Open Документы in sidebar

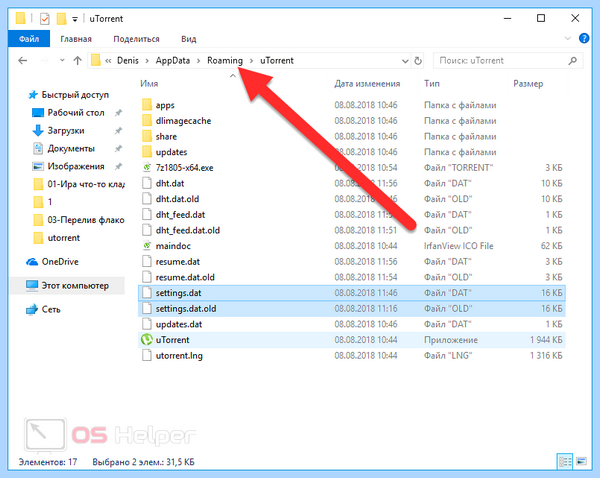[71, 148]
